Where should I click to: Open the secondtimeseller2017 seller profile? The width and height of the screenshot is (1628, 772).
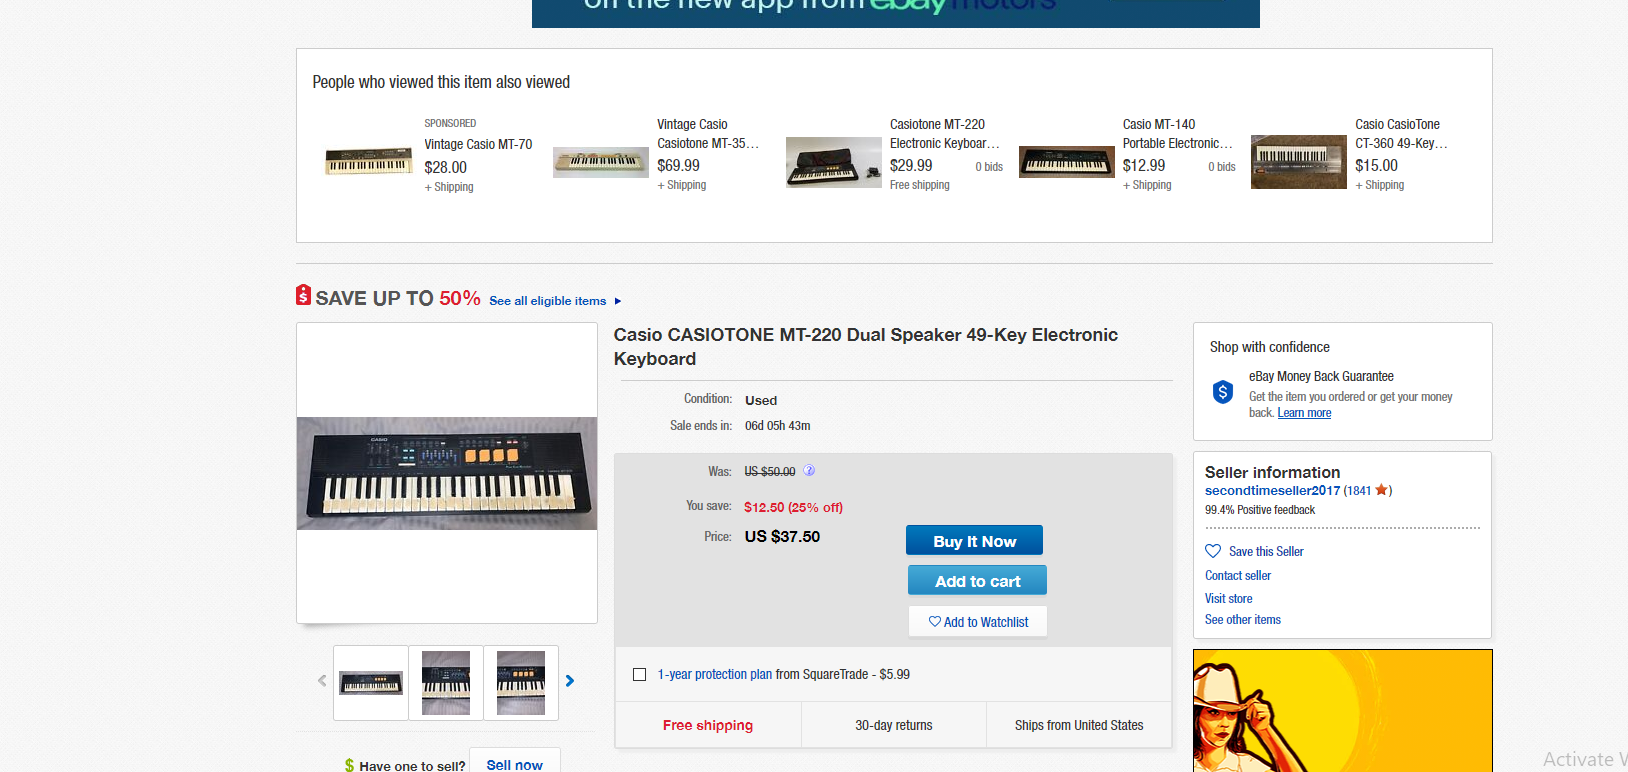pyautogui.click(x=1272, y=491)
